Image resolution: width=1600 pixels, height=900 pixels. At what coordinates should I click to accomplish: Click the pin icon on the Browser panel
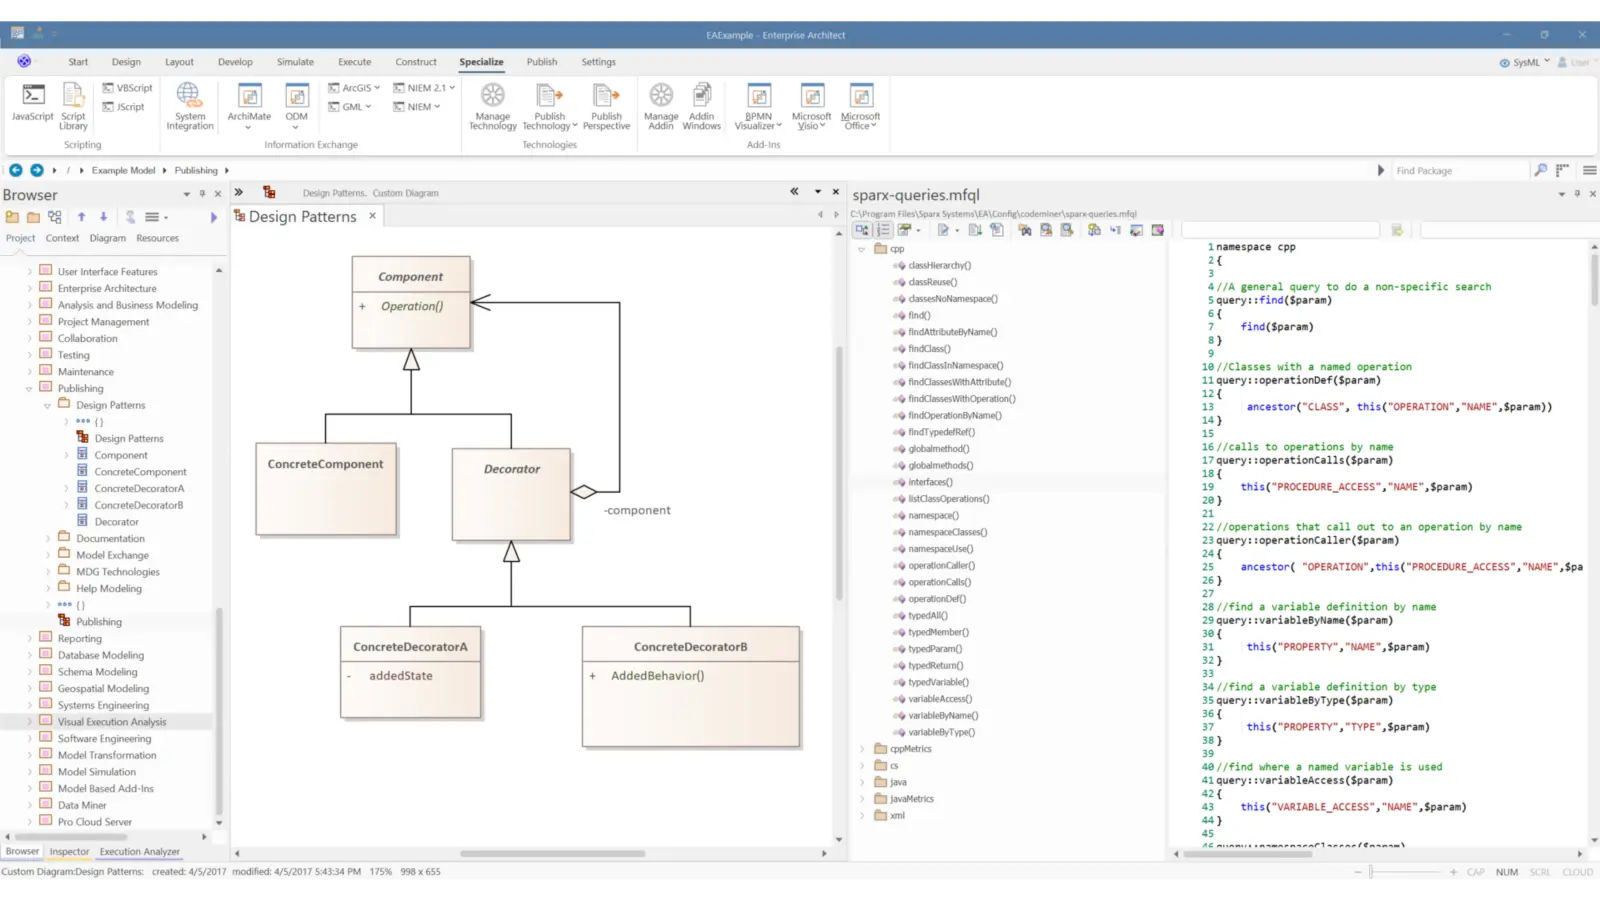(x=203, y=194)
